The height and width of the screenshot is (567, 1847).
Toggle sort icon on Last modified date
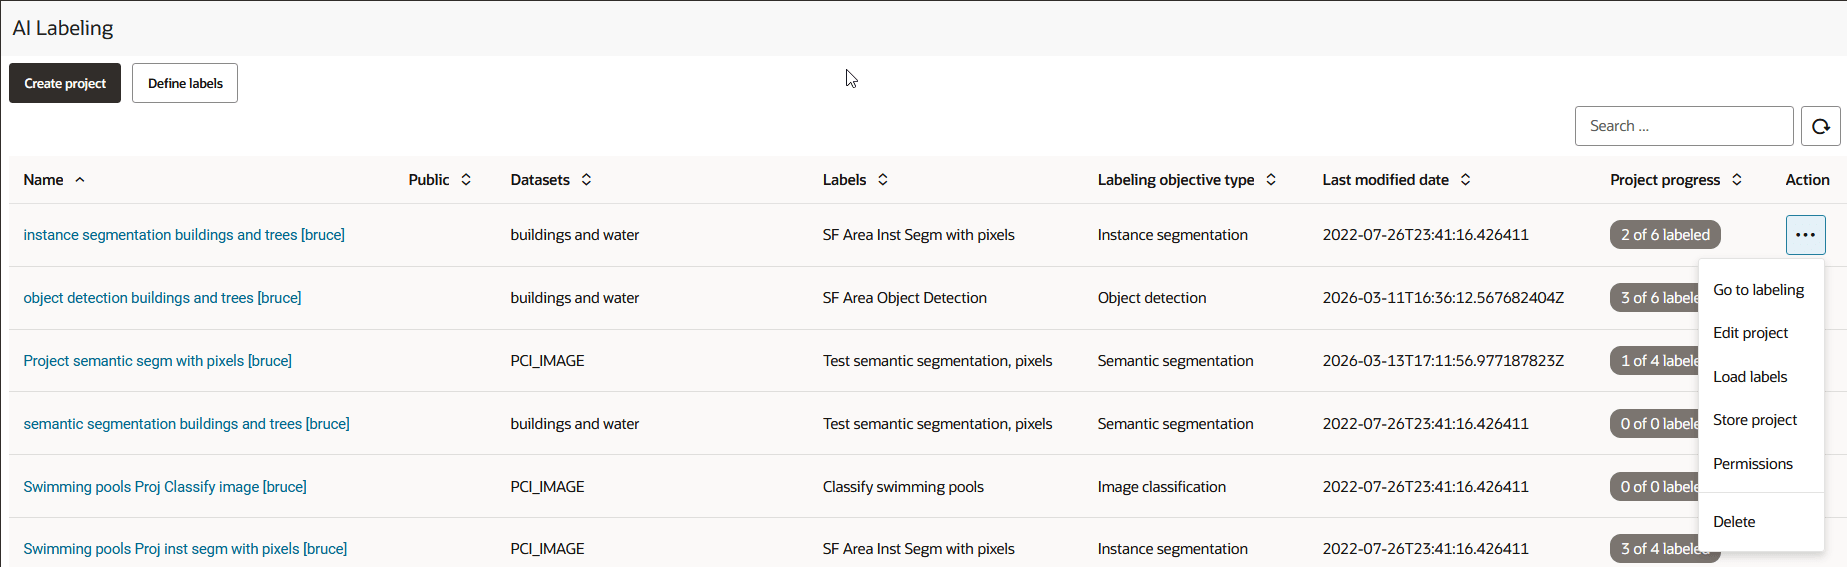pyautogui.click(x=1465, y=180)
